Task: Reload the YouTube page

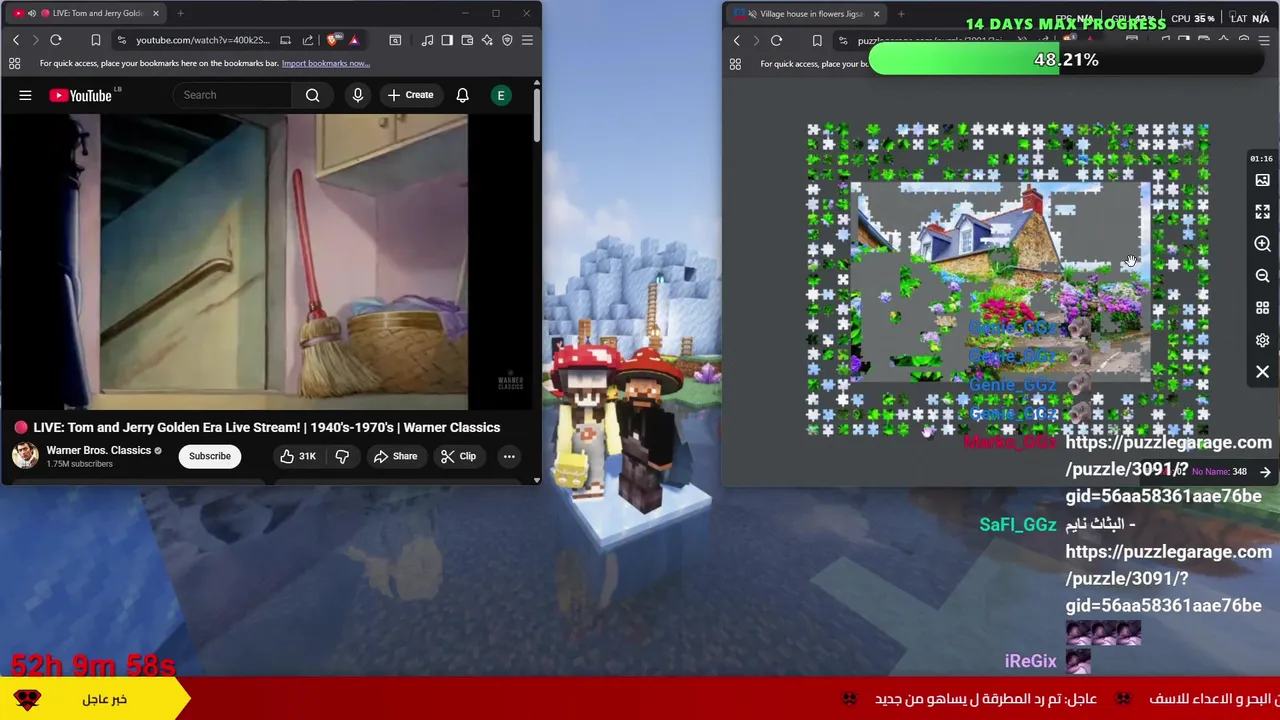Action: click(x=56, y=40)
